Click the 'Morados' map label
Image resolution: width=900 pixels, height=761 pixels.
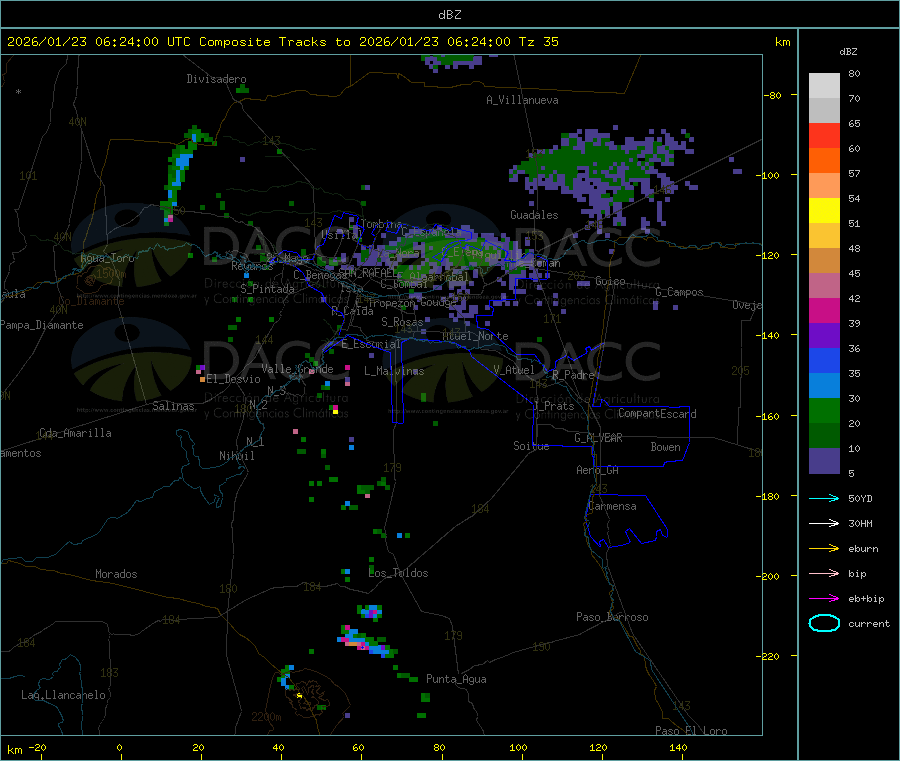116,574
